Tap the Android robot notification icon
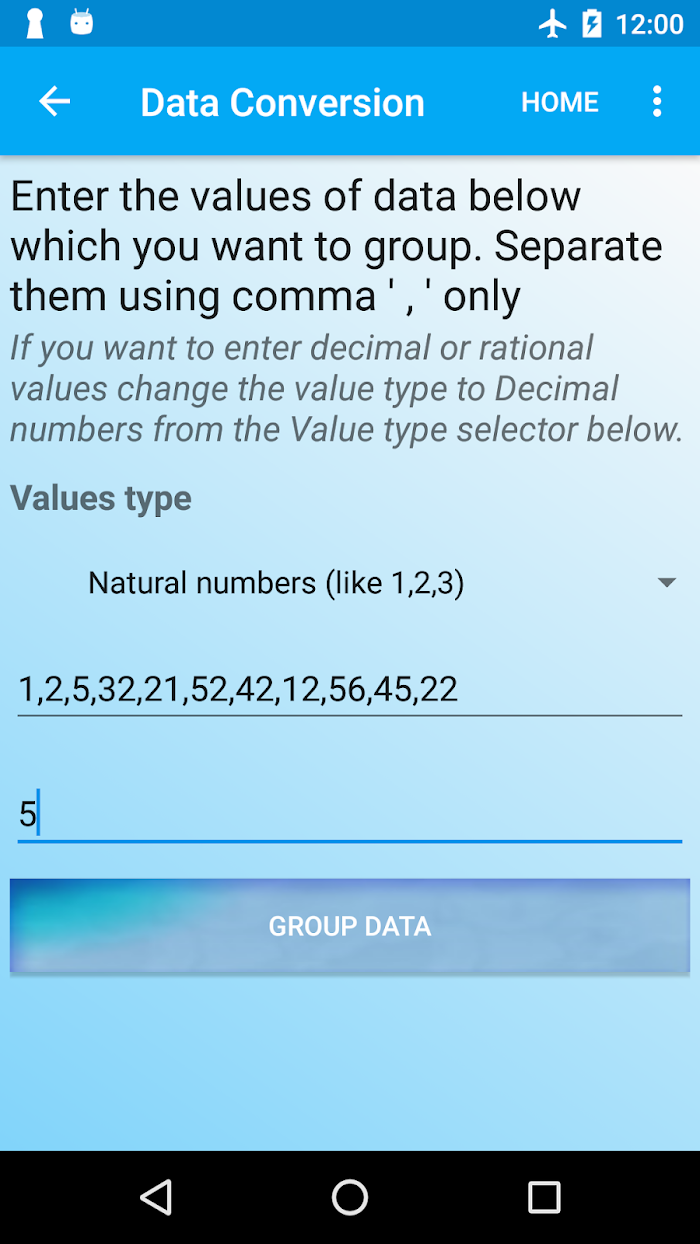 pos(82,22)
